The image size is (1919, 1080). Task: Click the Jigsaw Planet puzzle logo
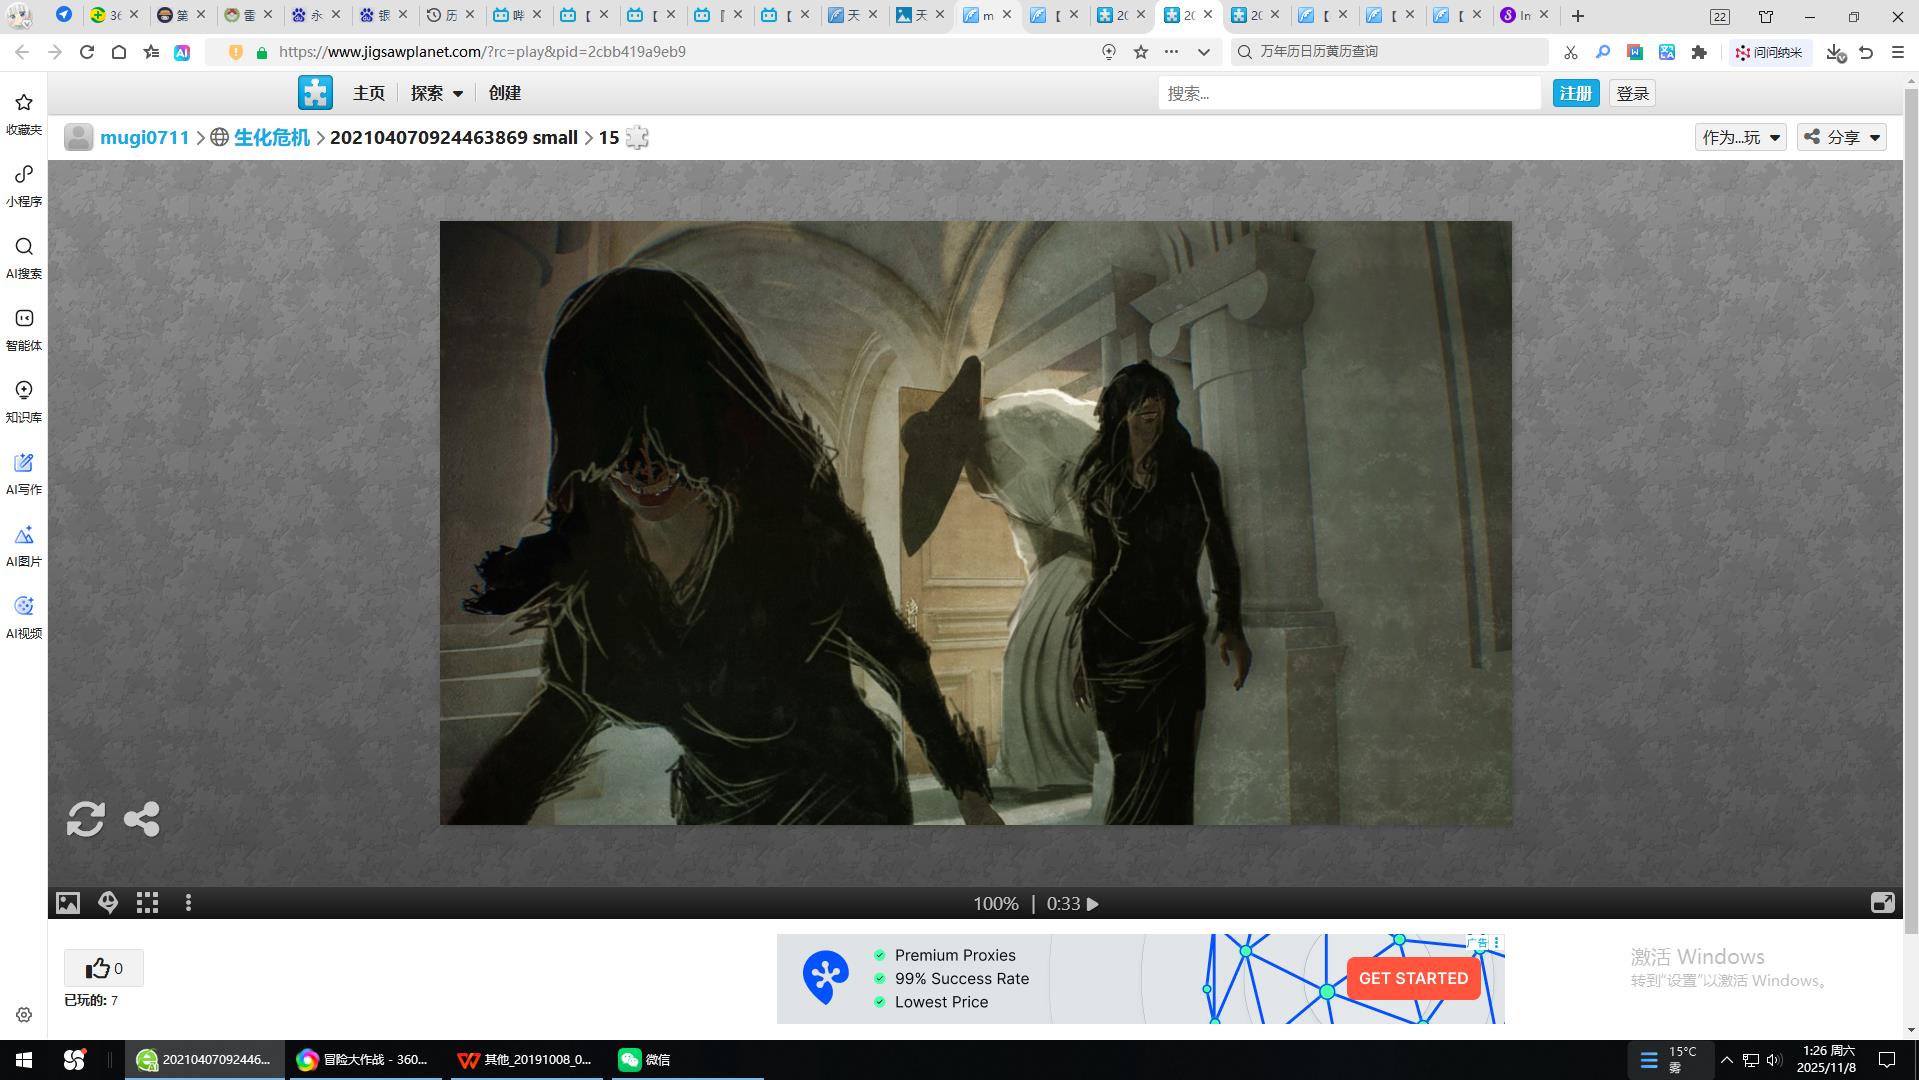point(315,93)
